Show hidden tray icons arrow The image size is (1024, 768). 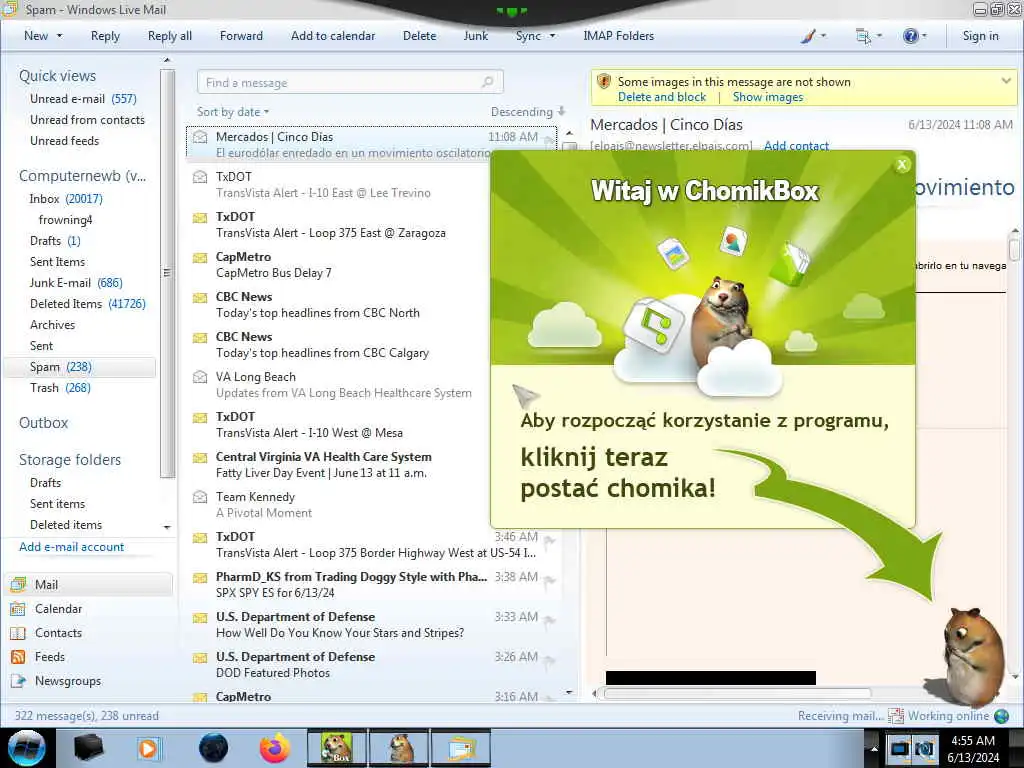pyautogui.click(x=874, y=748)
